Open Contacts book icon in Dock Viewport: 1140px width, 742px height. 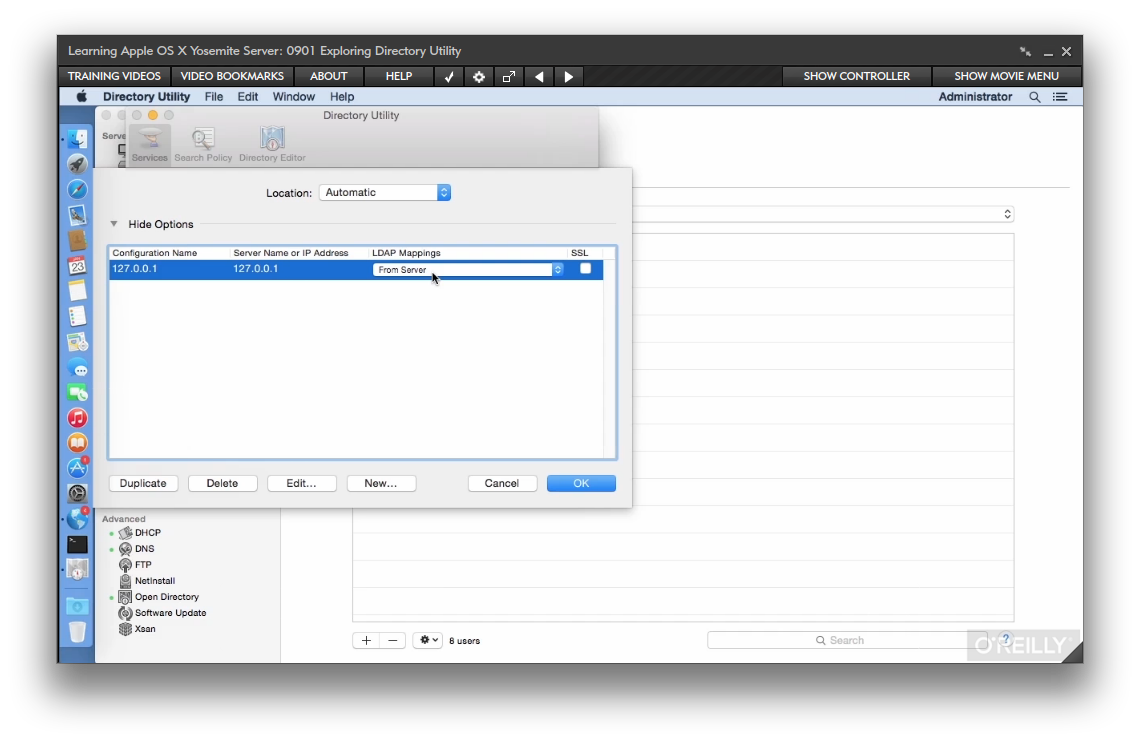click(77, 240)
